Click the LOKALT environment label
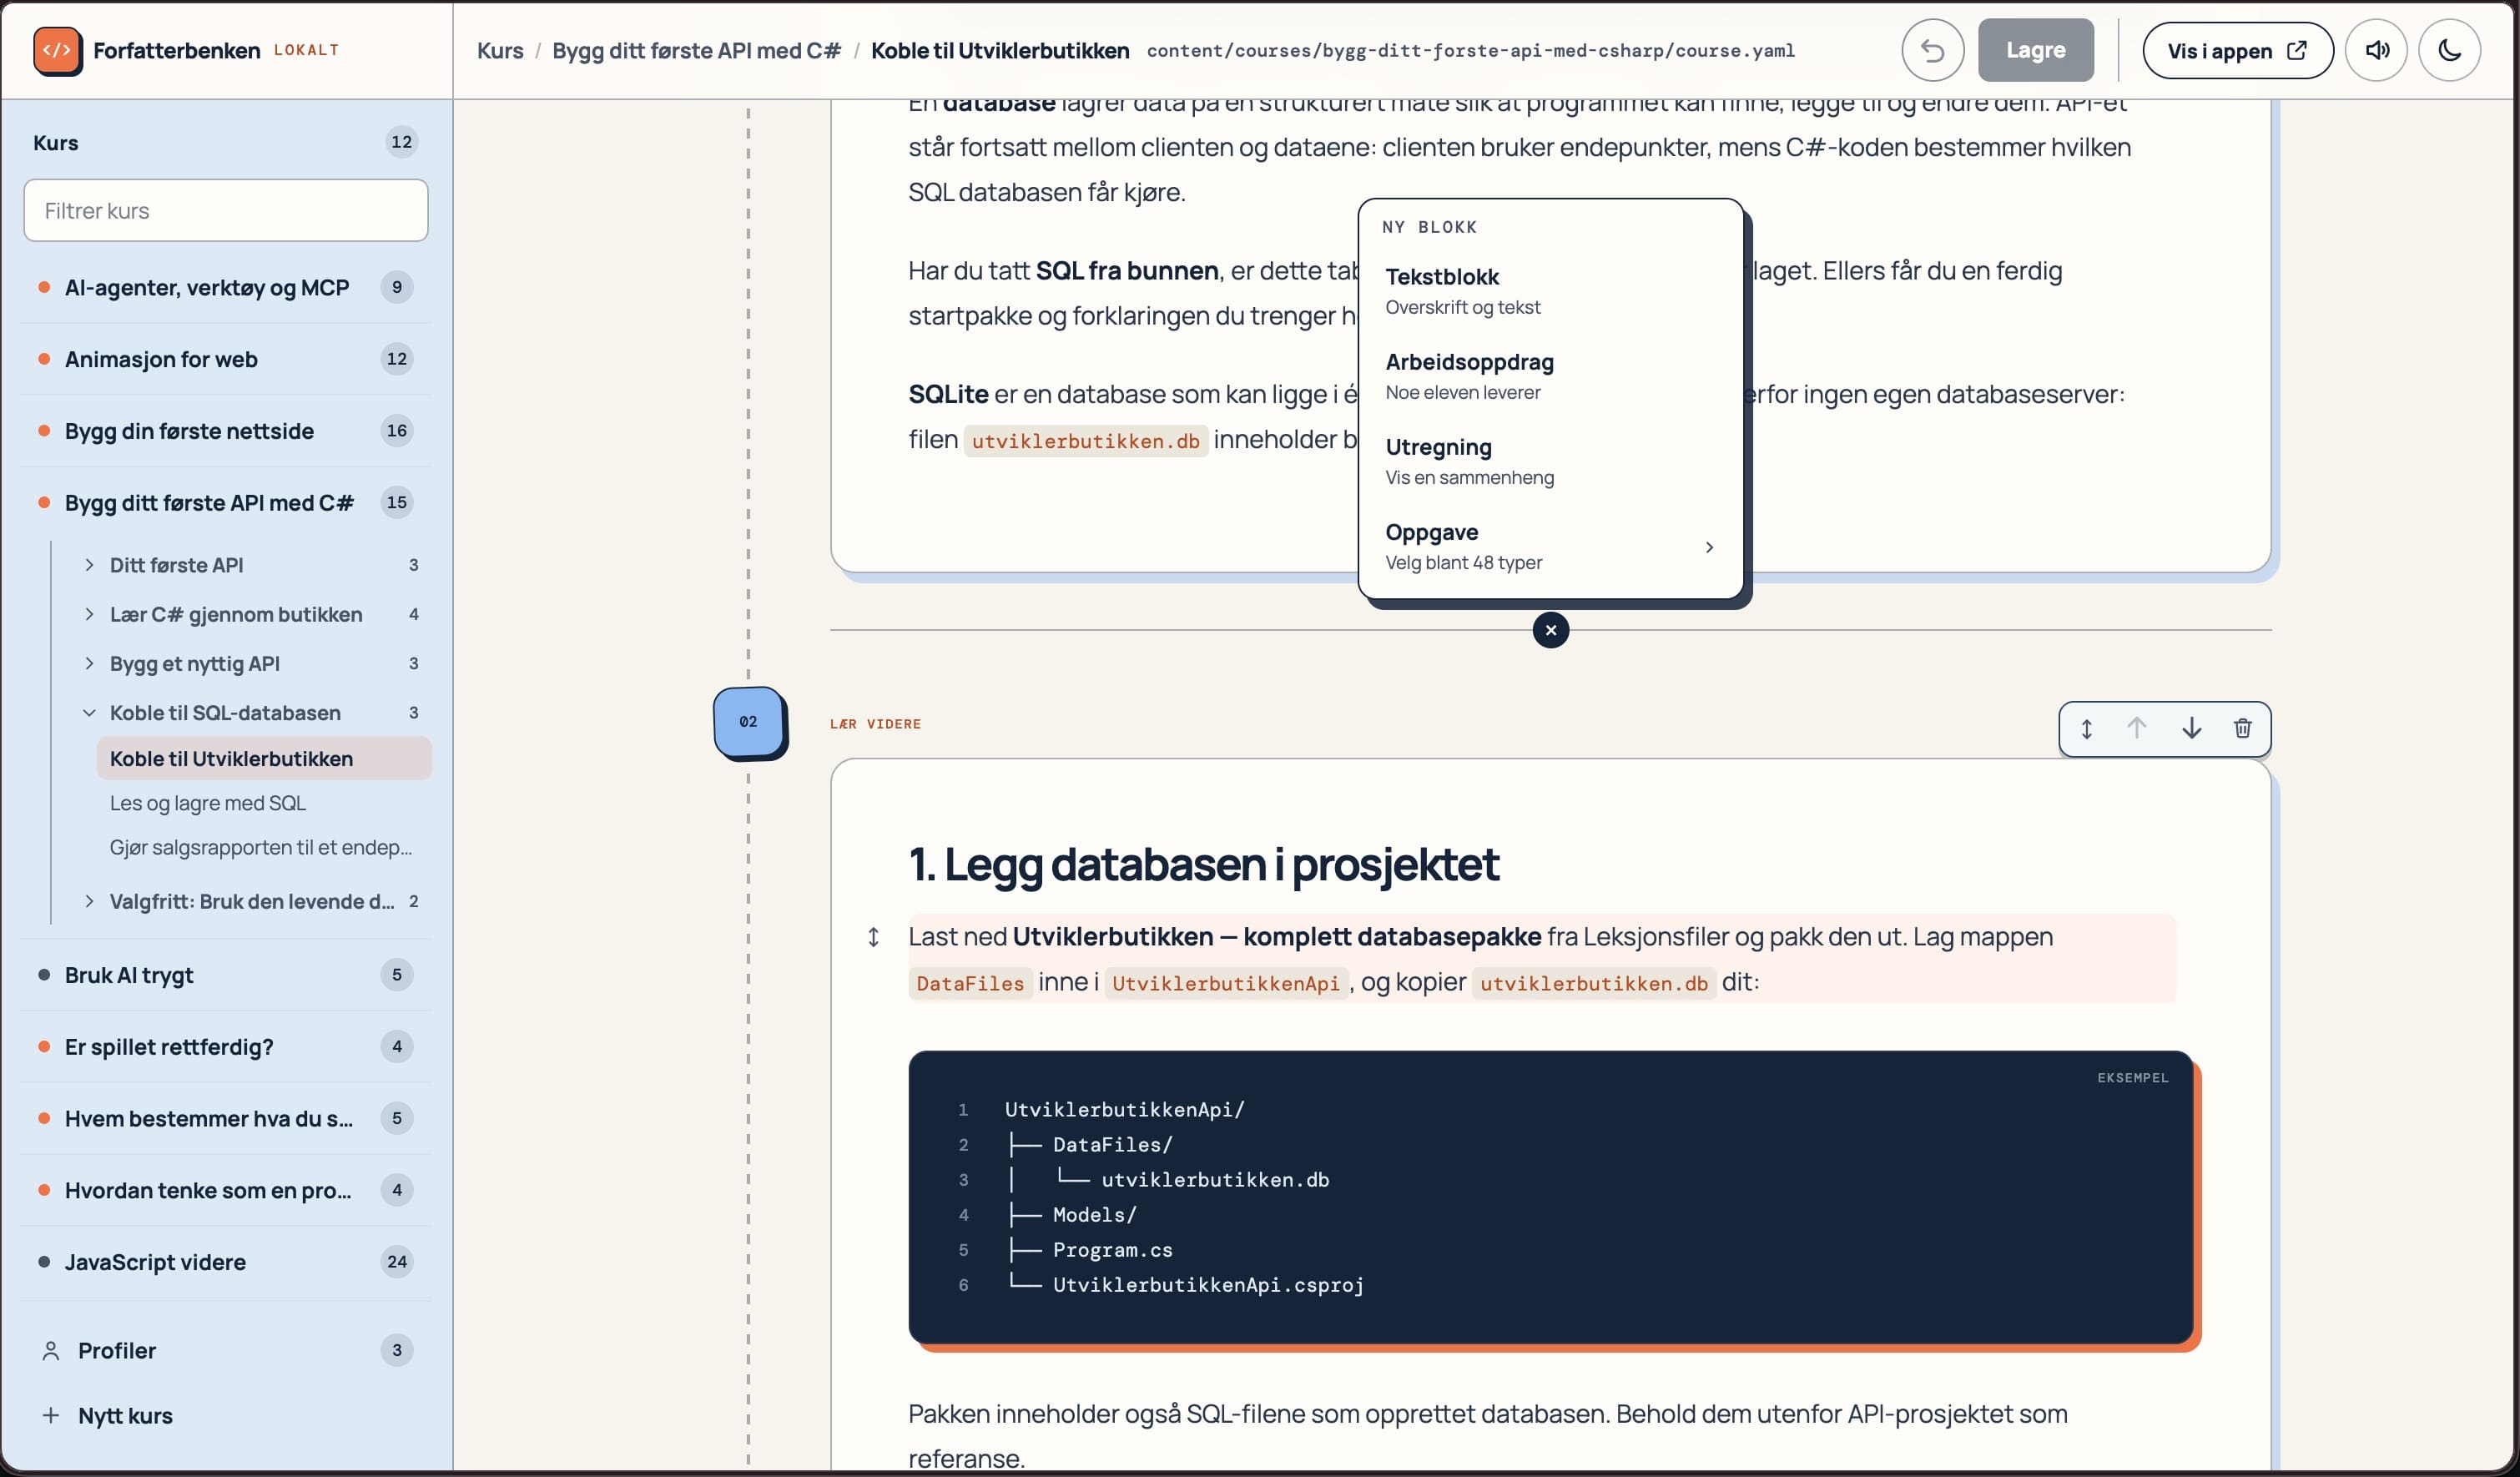 pos(306,50)
